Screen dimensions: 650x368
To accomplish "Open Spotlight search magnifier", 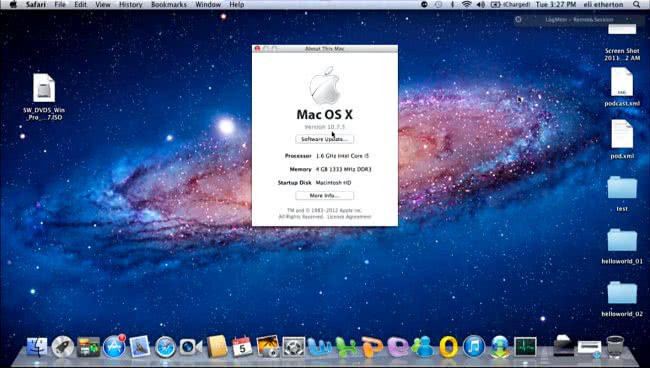I will click(636, 5).
